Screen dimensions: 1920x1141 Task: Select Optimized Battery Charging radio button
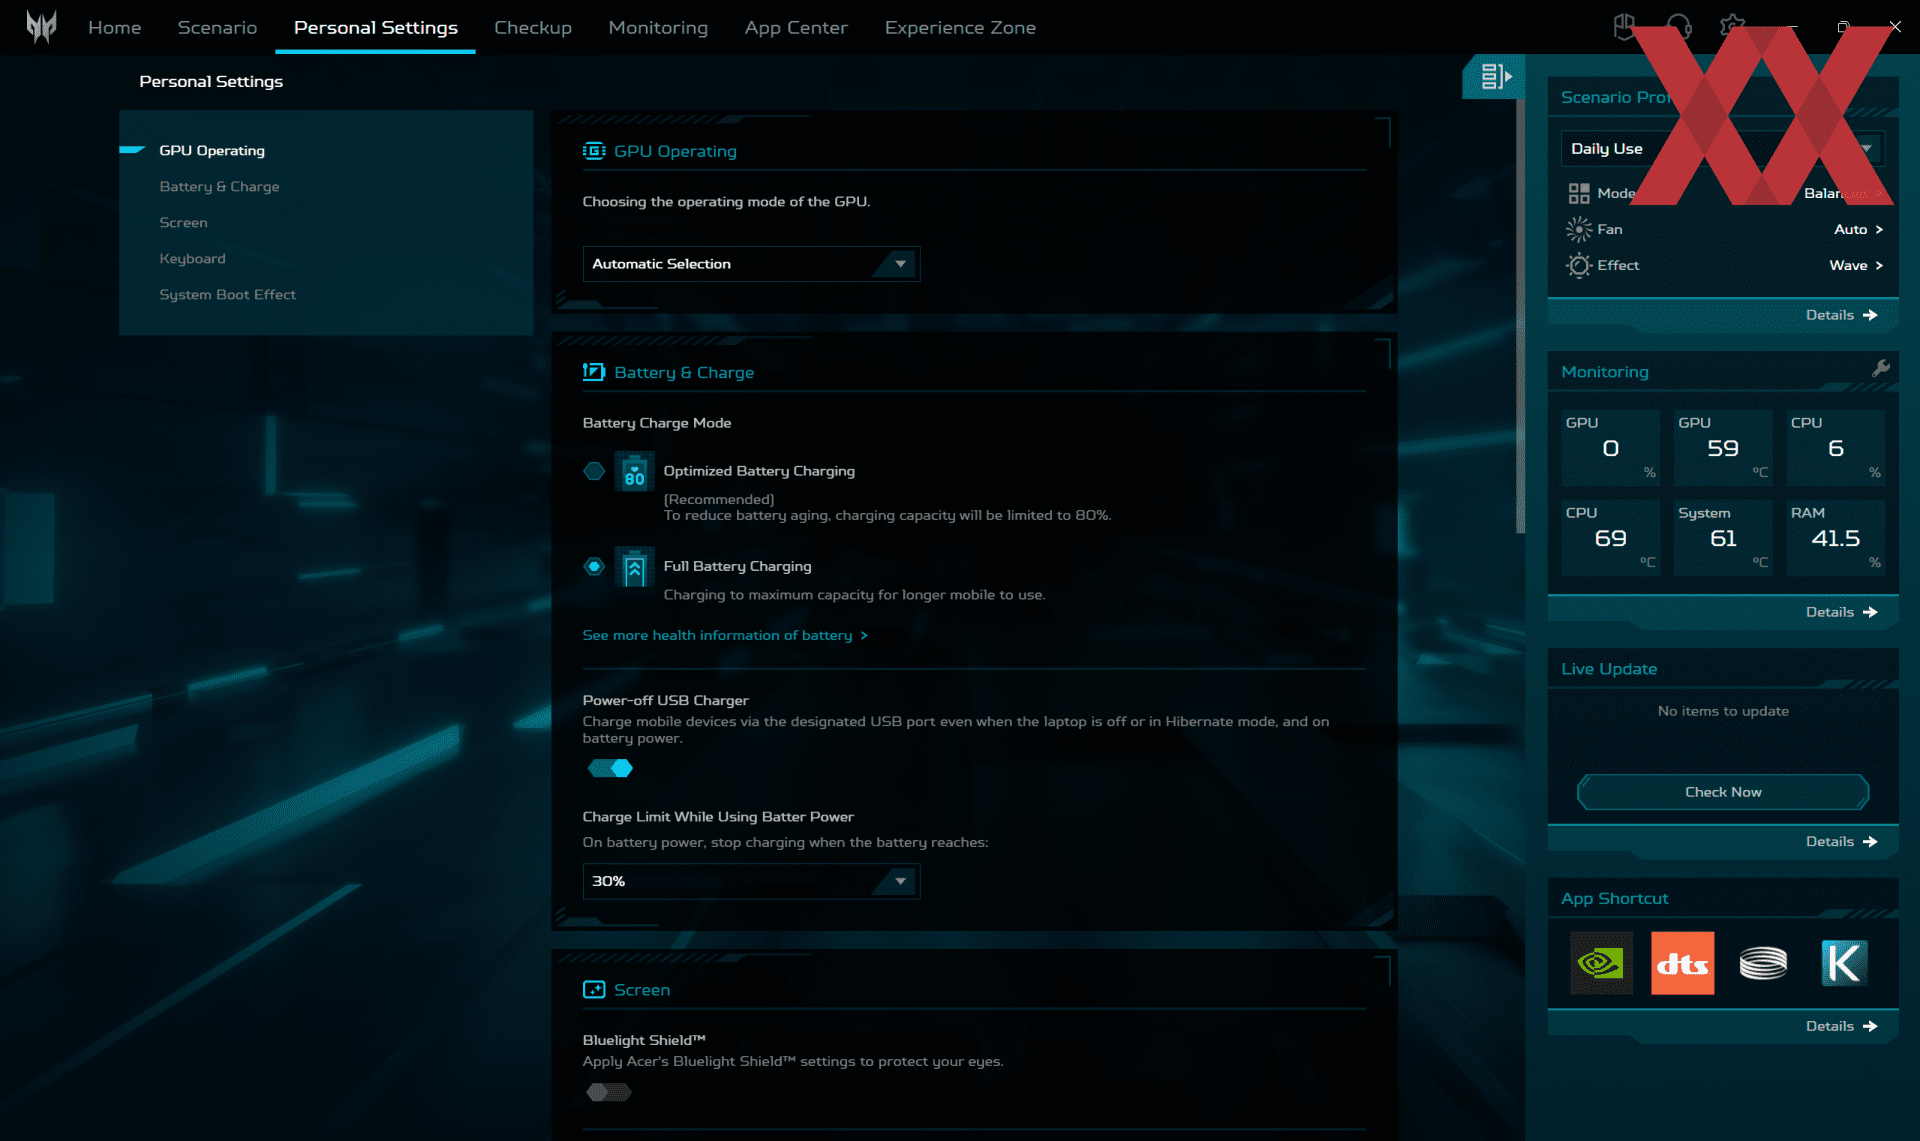[594, 471]
